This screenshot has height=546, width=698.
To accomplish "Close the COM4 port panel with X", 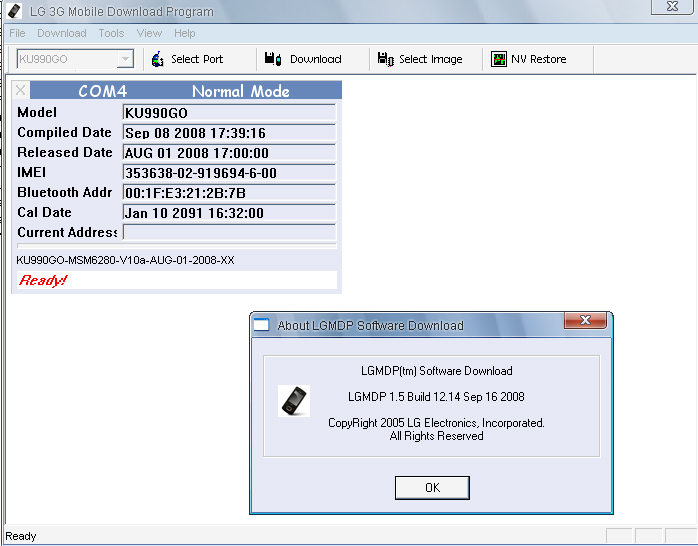I will pos(20,90).
